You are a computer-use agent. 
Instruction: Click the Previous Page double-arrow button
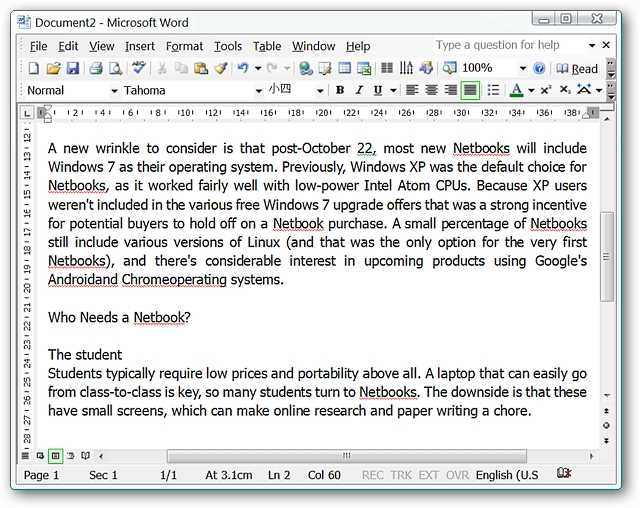coord(607,410)
